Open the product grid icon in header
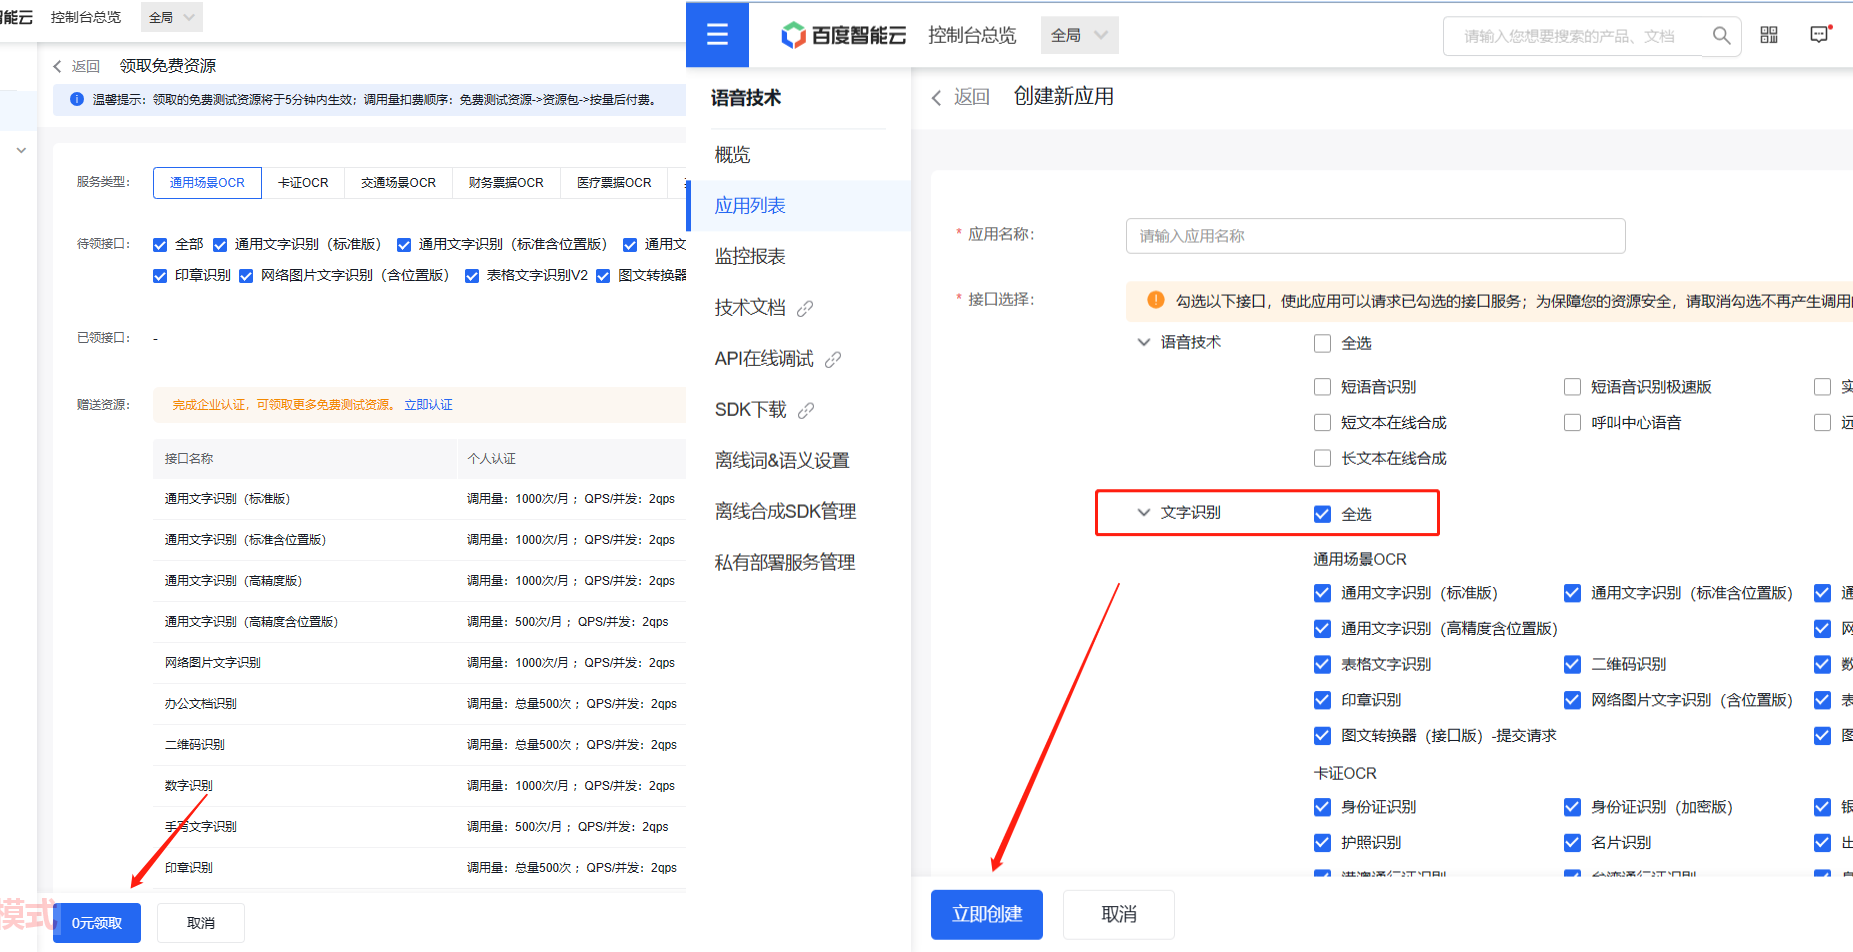The height and width of the screenshot is (952, 1853). pyautogui.click(x=1769, y=35)
